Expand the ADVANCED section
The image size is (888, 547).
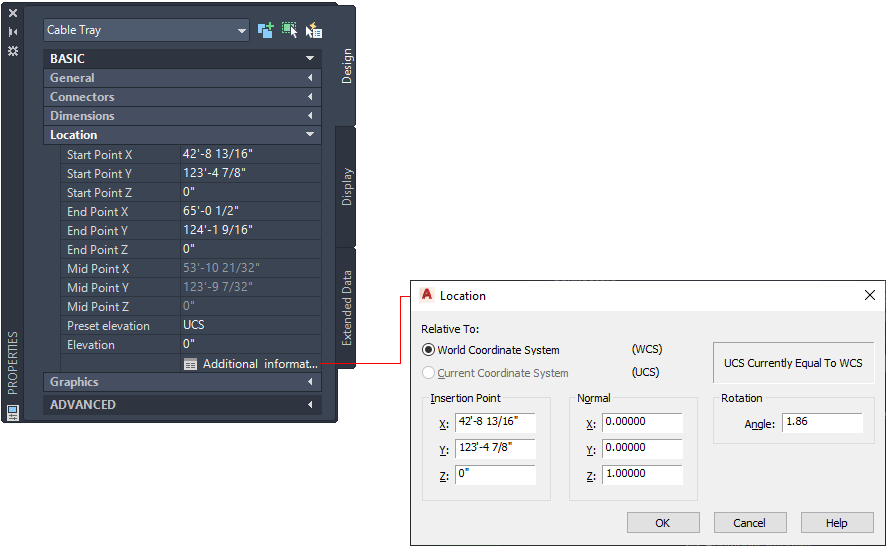(x=182, y=404)
